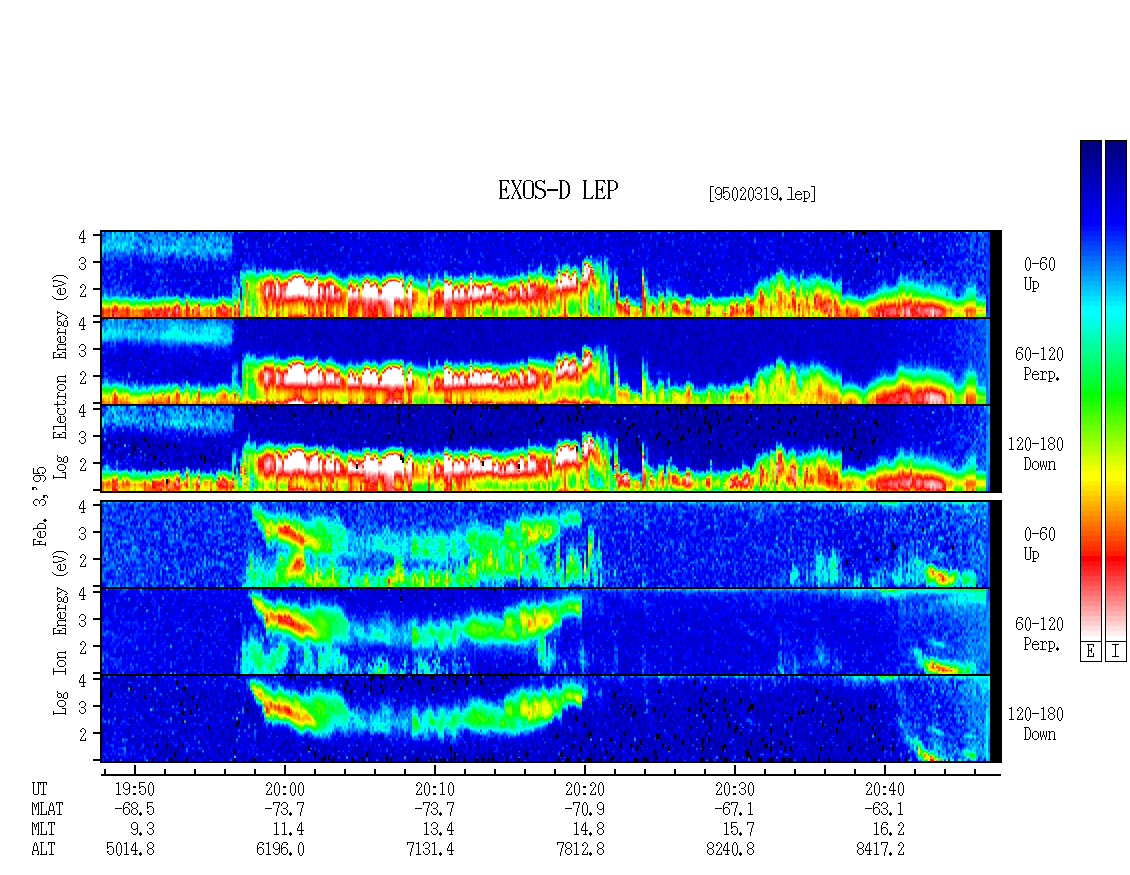Image resolution: width=1130 pixels, height=875 pixels.
Task: Click the MLAT value -63.1
Action: (x=884, y=809)
